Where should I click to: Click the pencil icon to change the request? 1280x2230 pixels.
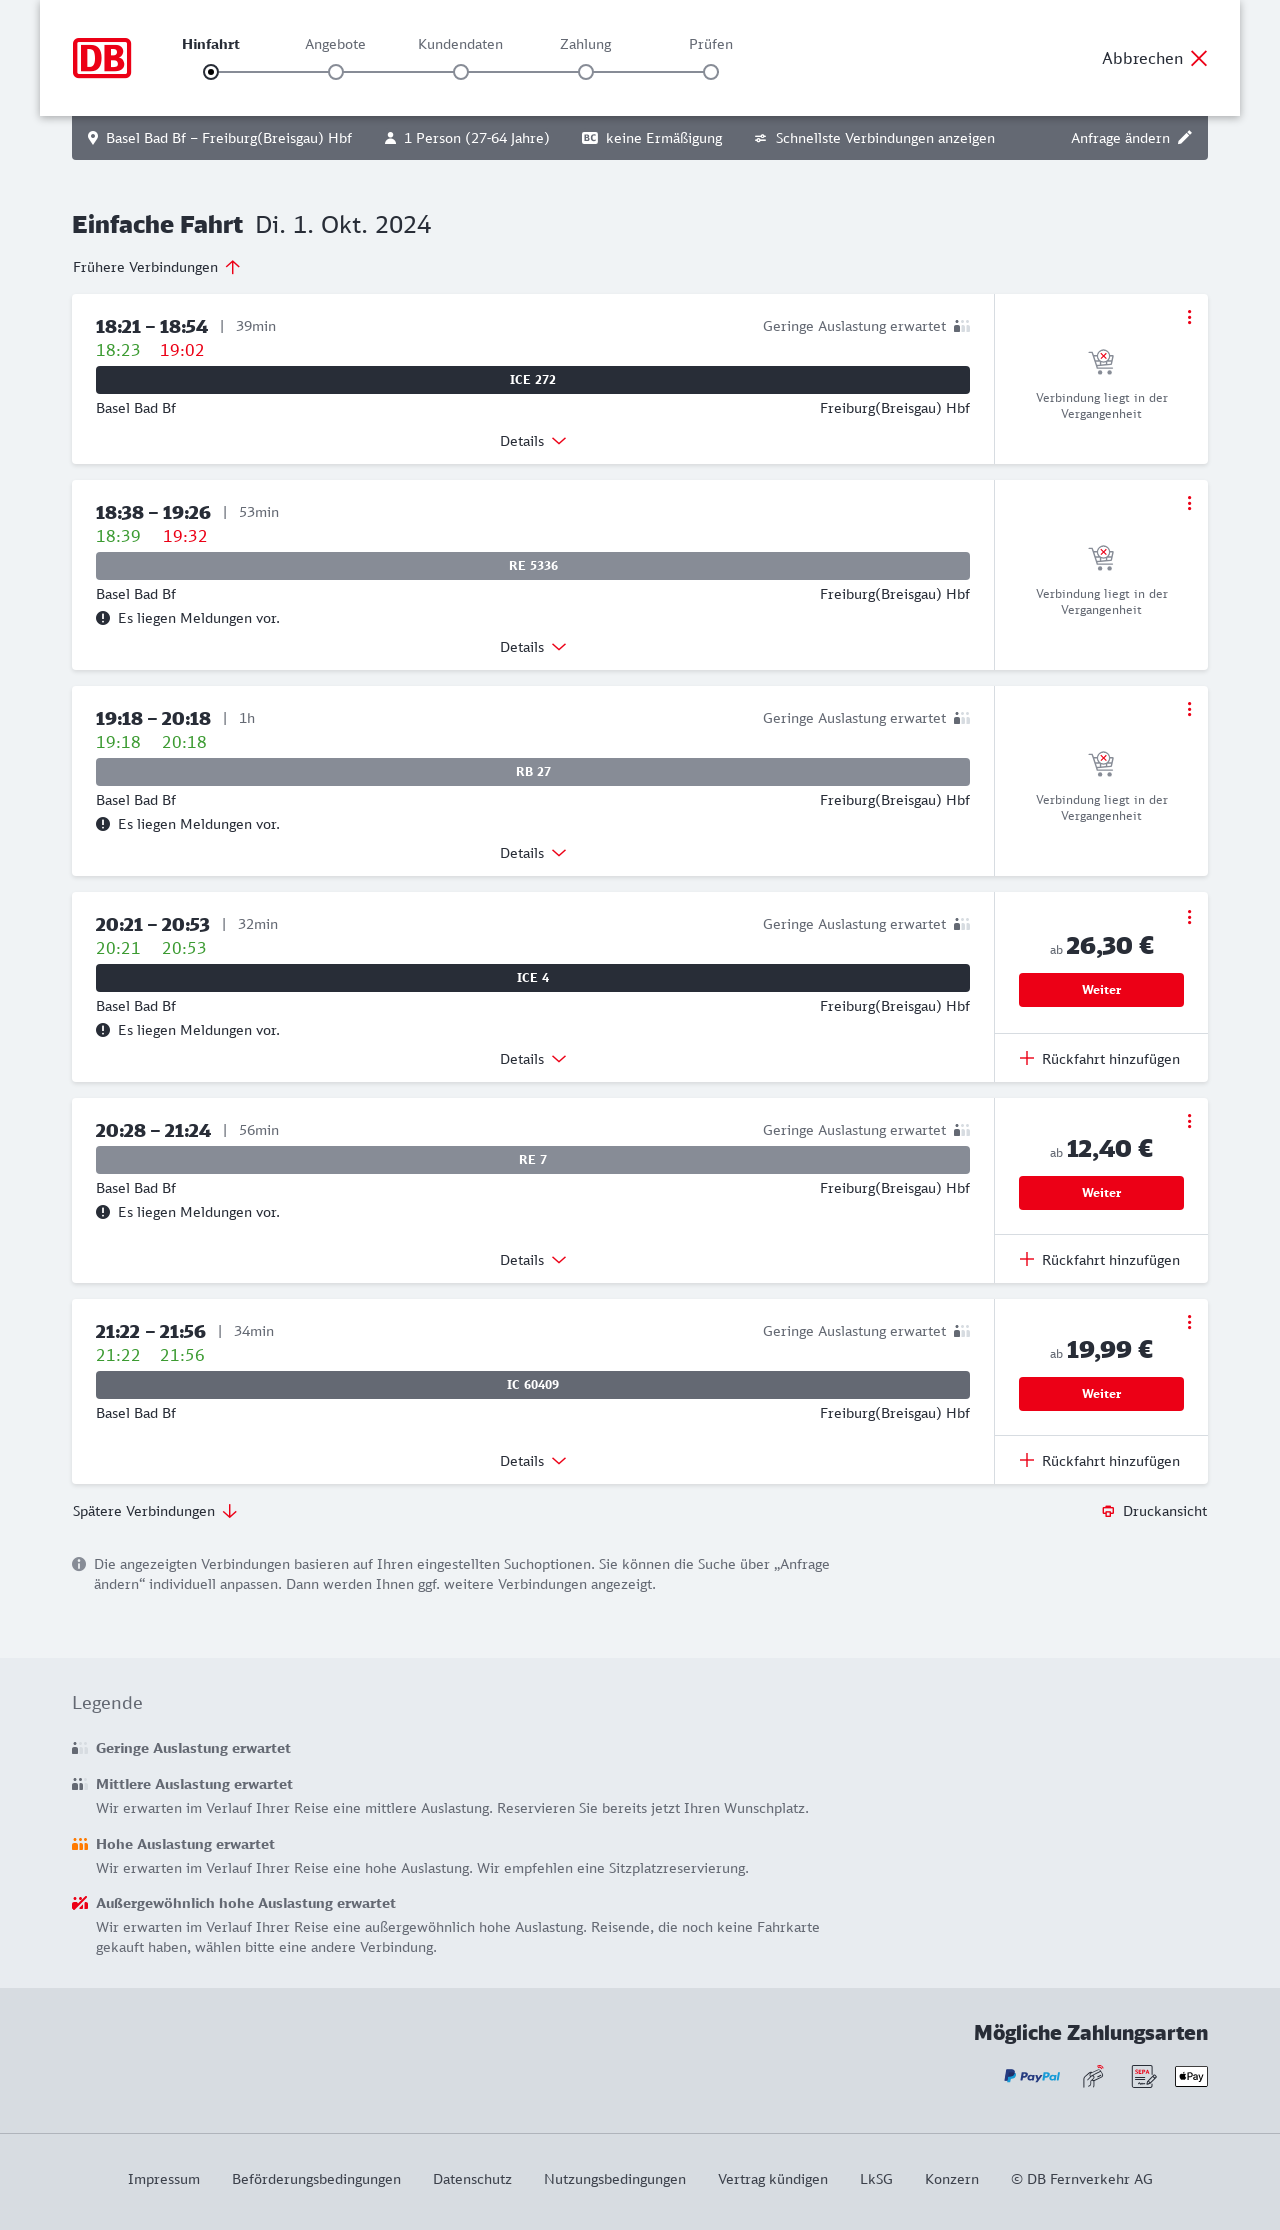click(1185, 138)
